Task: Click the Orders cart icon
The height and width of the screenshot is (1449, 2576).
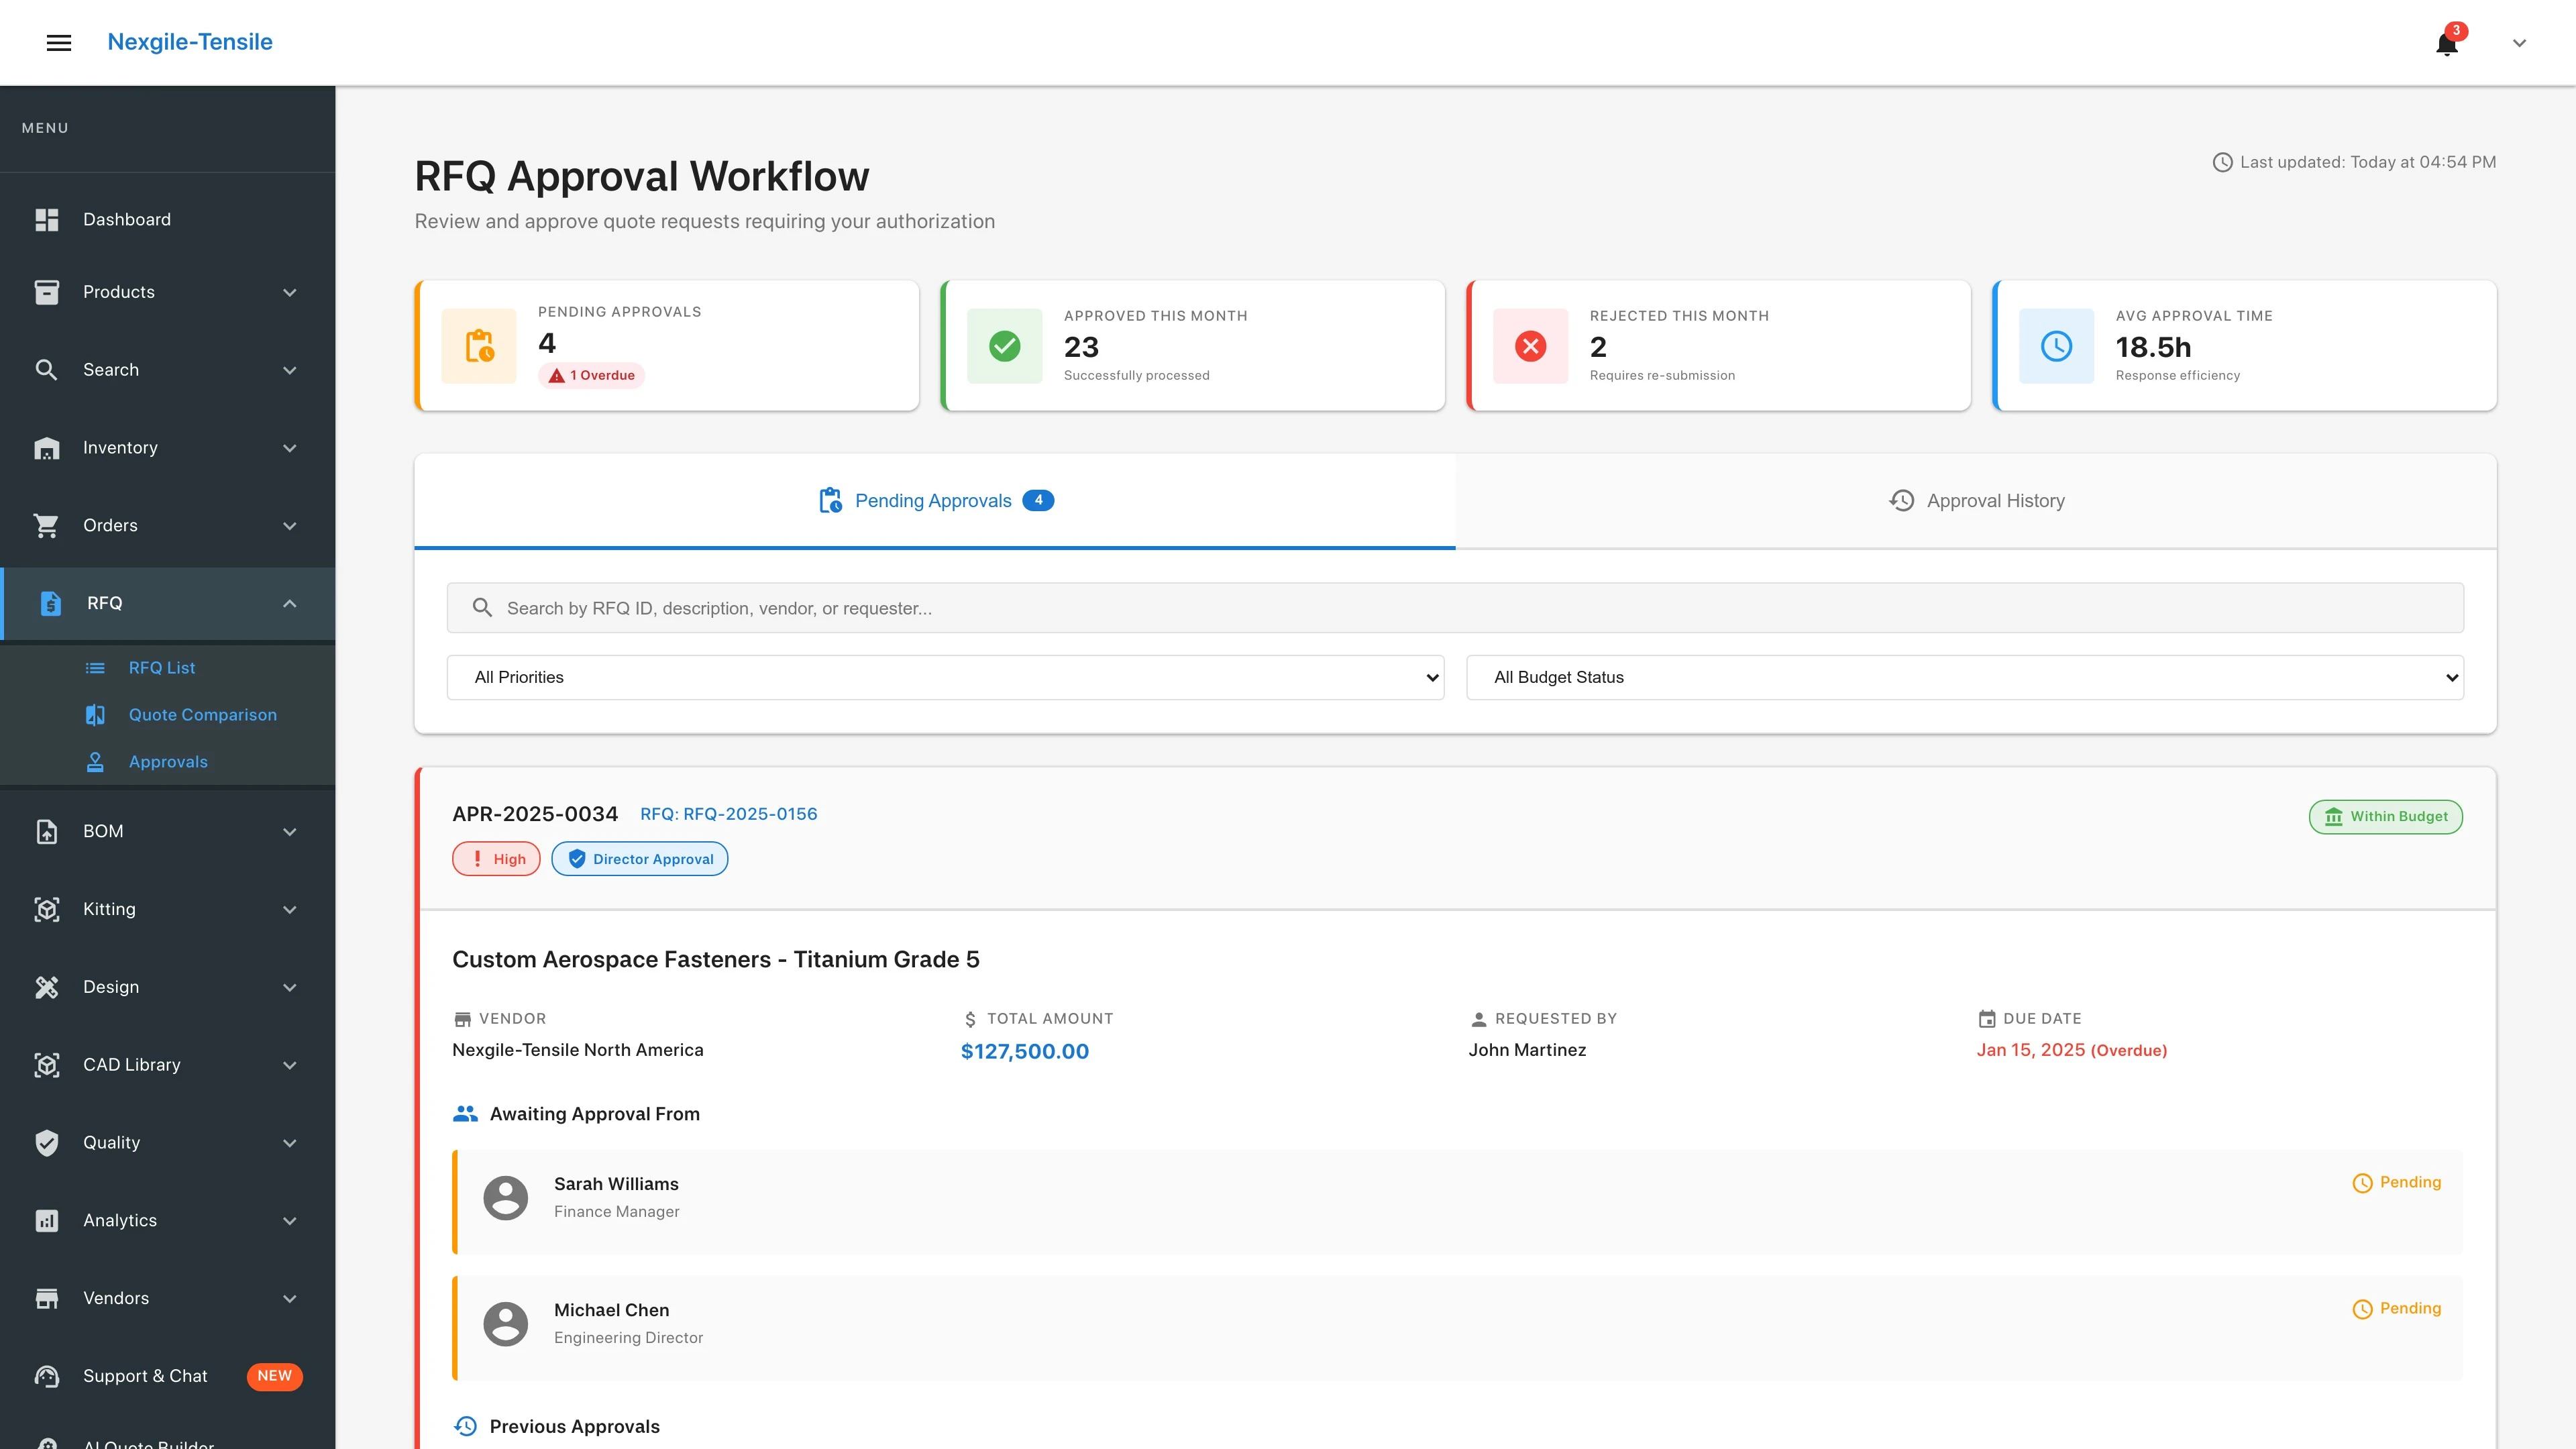Action: (x=47, y=525)
